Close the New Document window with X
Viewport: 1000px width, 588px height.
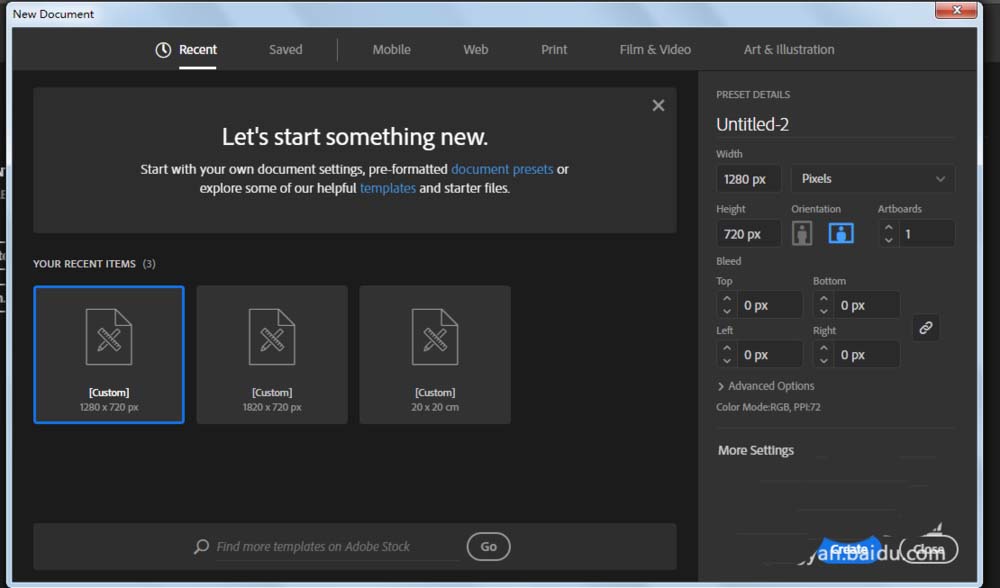[956, 10]
